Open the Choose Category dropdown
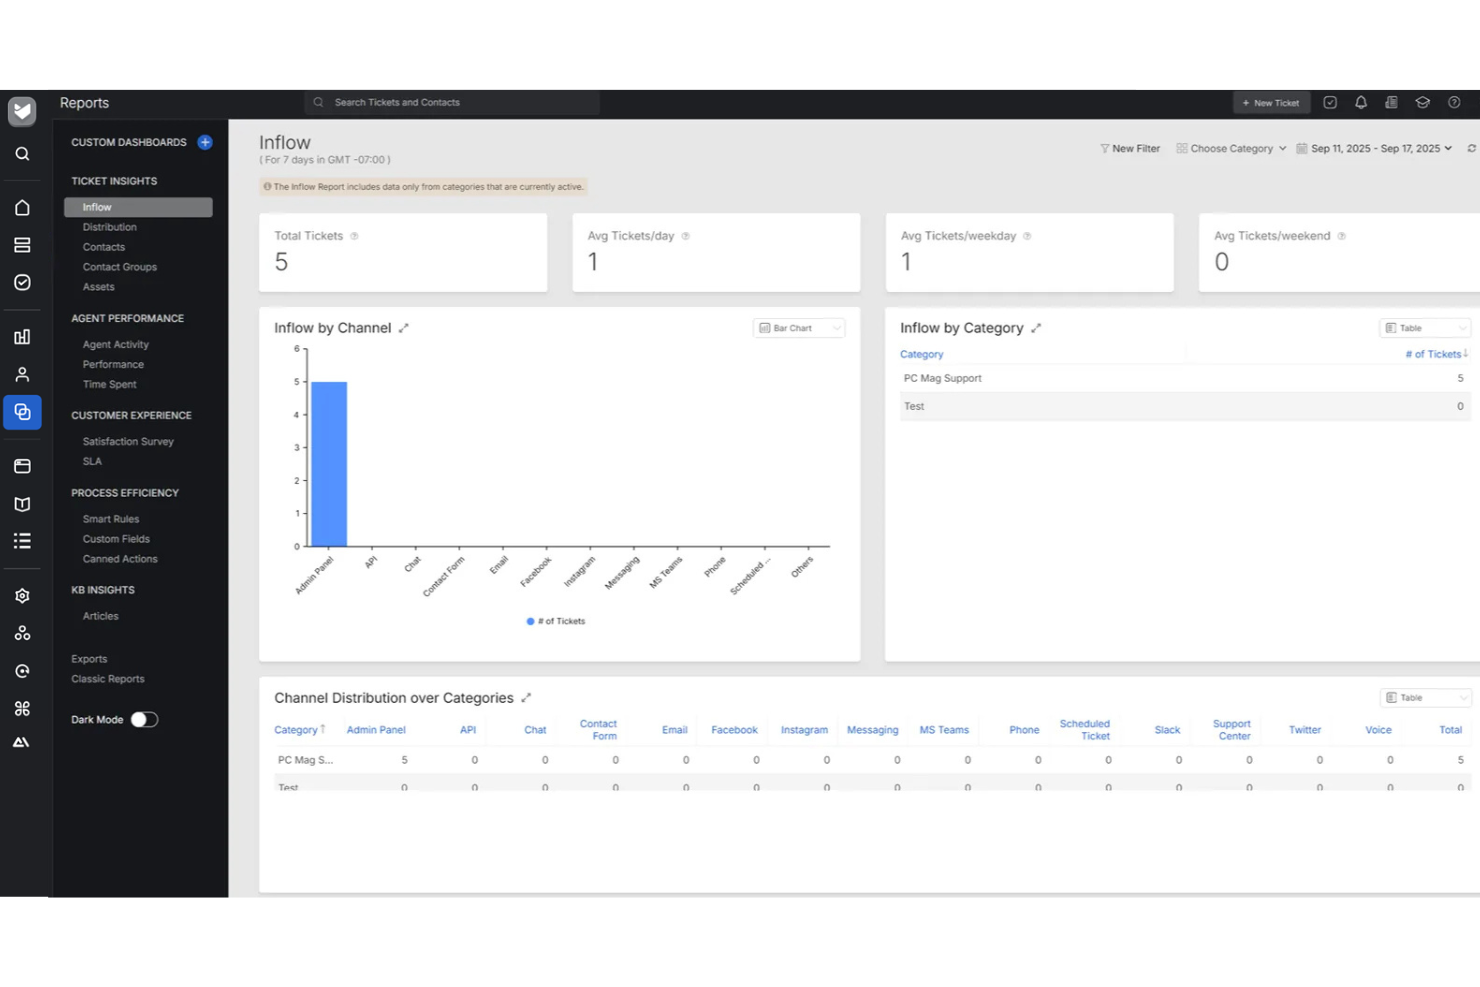1480x987 pixels. (x=1230, y=148)
